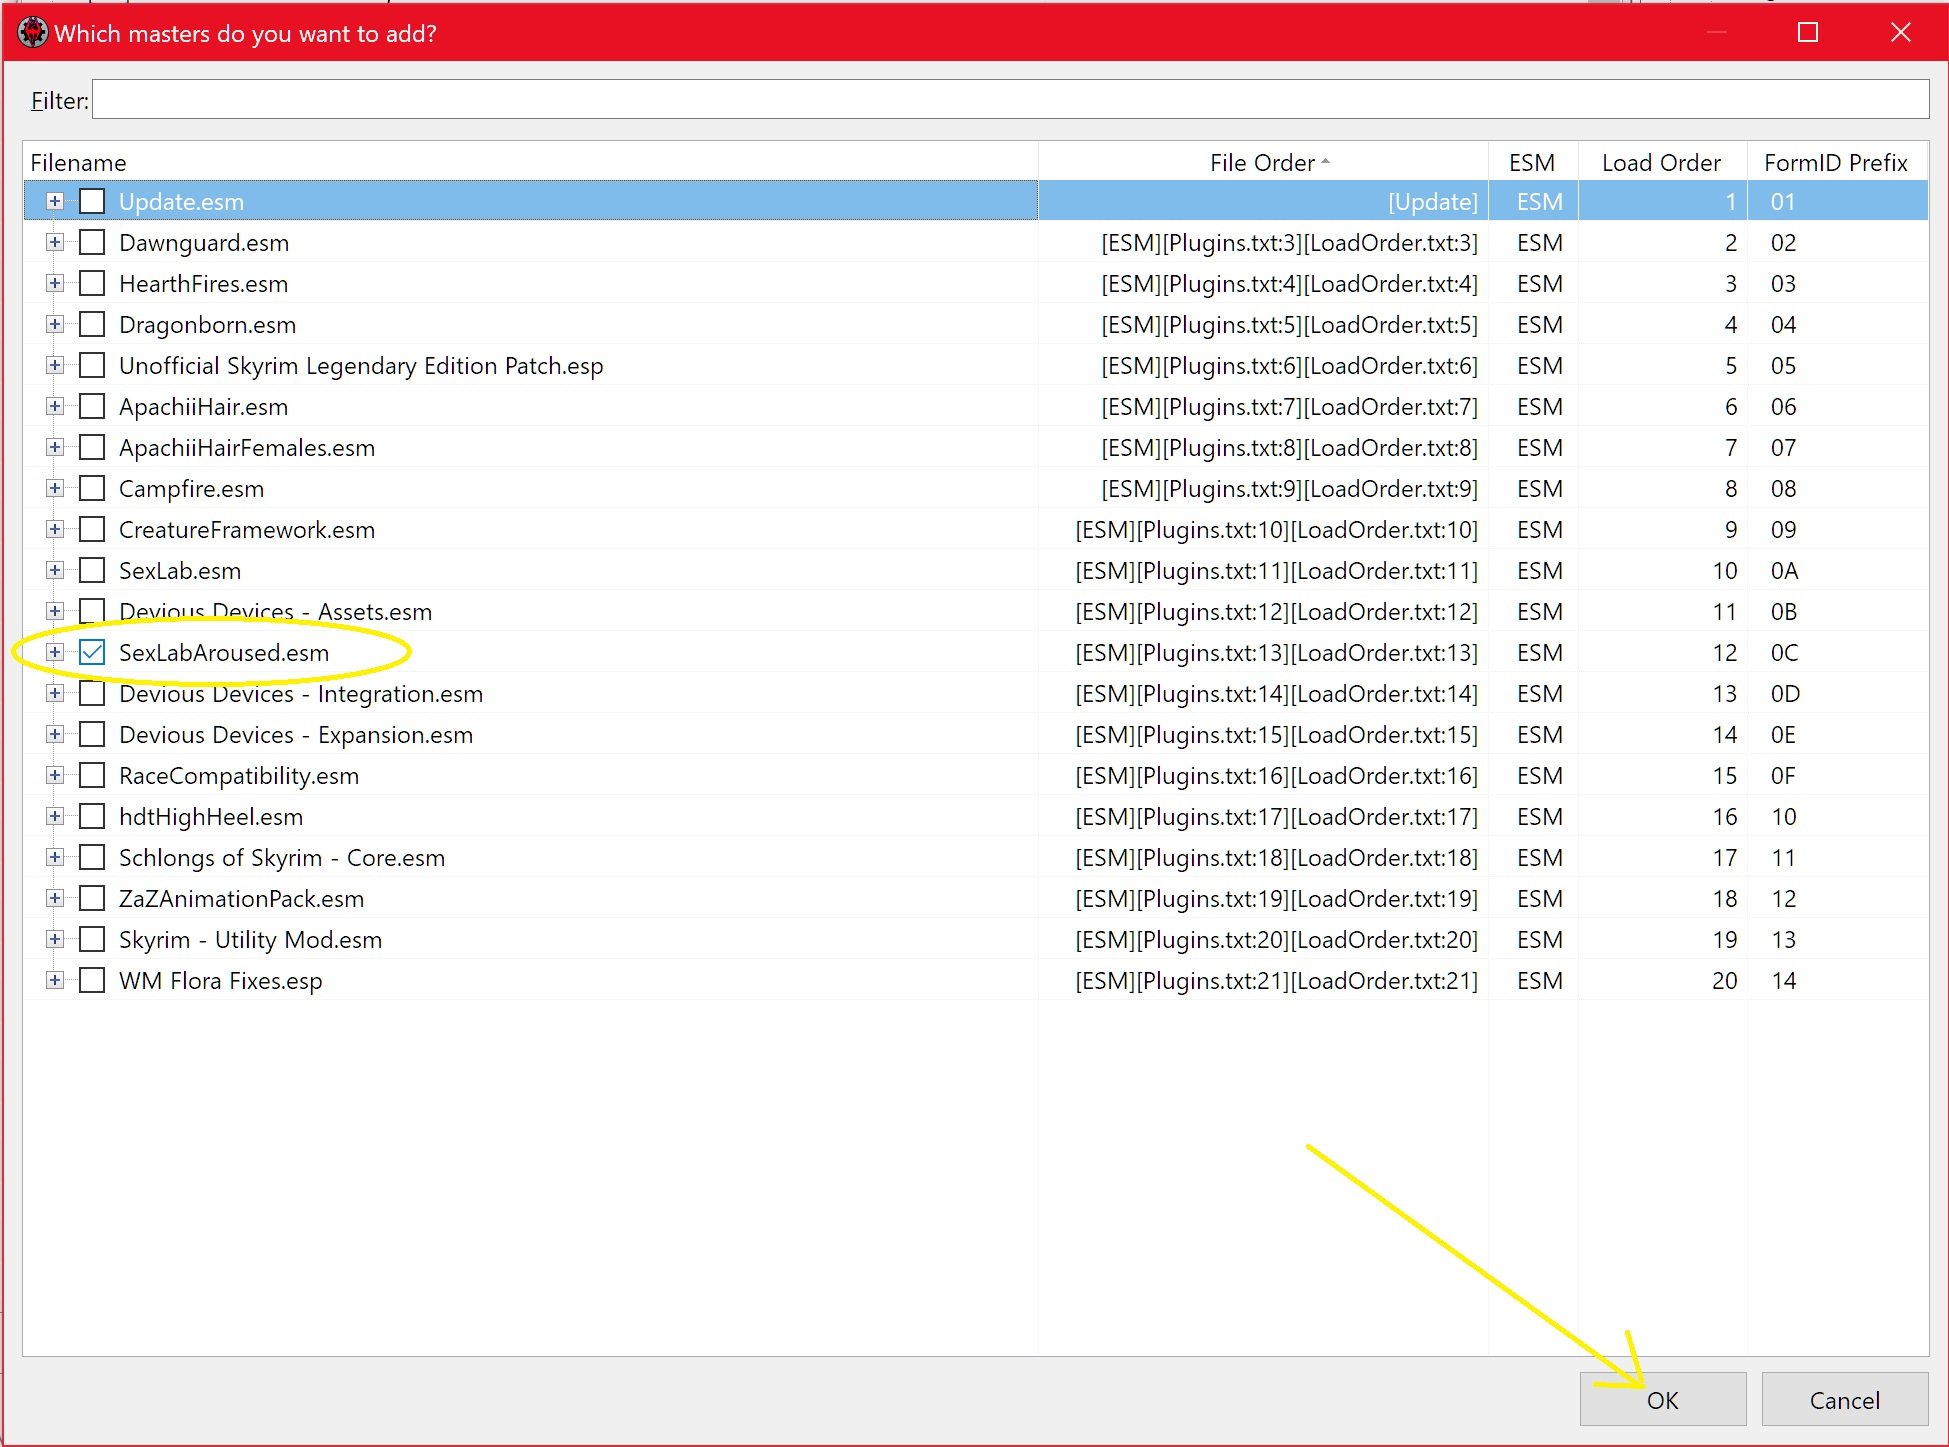Viewport: 1949px width, 1447px height.
Task: Tick the ZaZAnimationPack.esm checkbox
Action: 92,898
